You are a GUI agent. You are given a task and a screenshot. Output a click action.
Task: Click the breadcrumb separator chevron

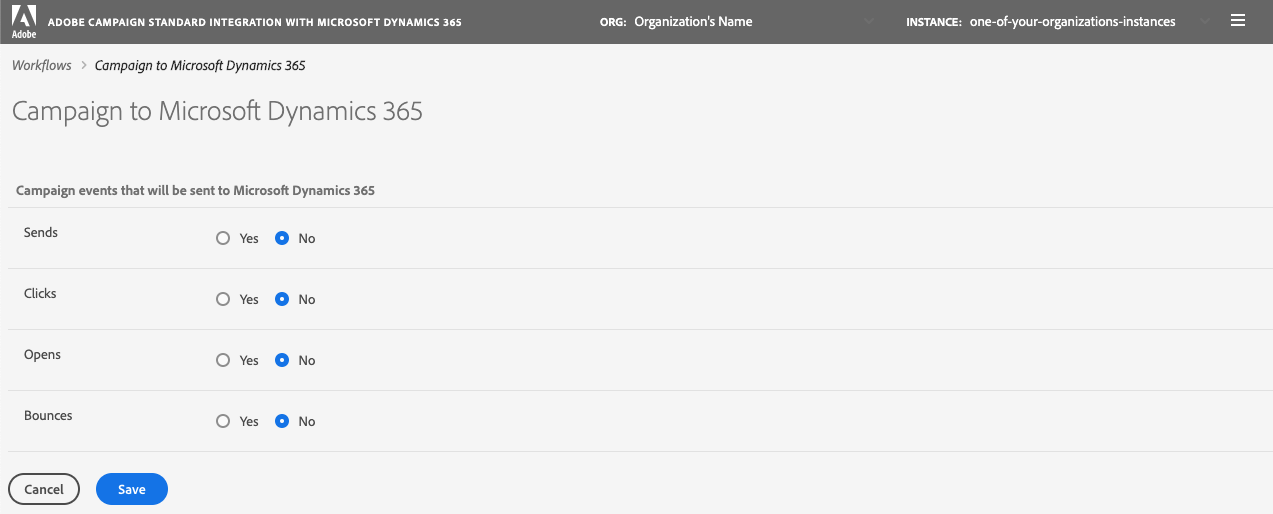[84, 66]
